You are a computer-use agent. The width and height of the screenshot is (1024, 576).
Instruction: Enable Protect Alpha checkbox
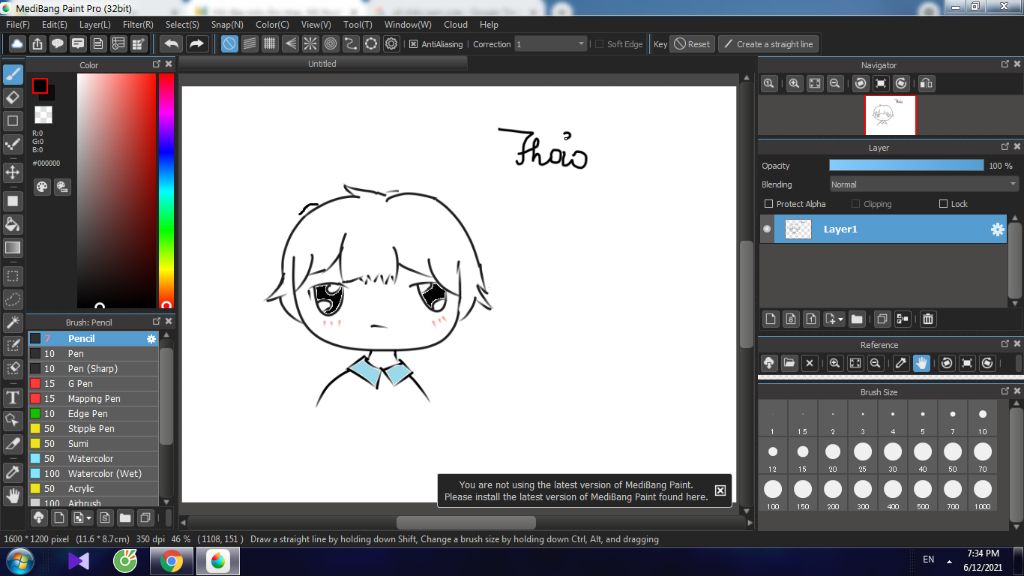769,204
